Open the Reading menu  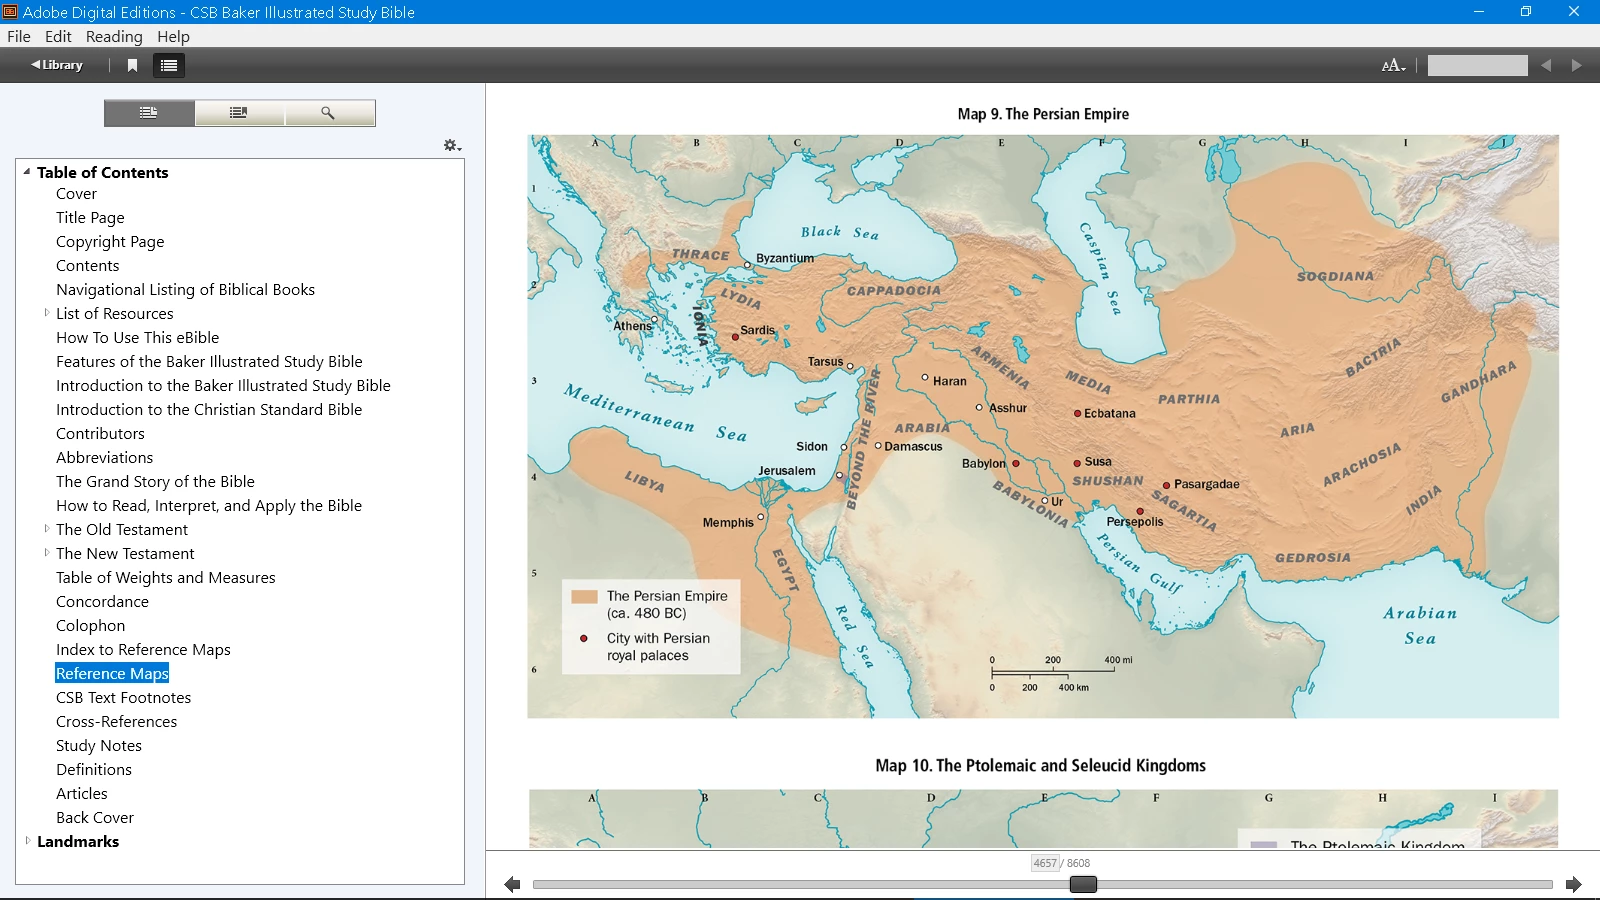pos(114,36)
